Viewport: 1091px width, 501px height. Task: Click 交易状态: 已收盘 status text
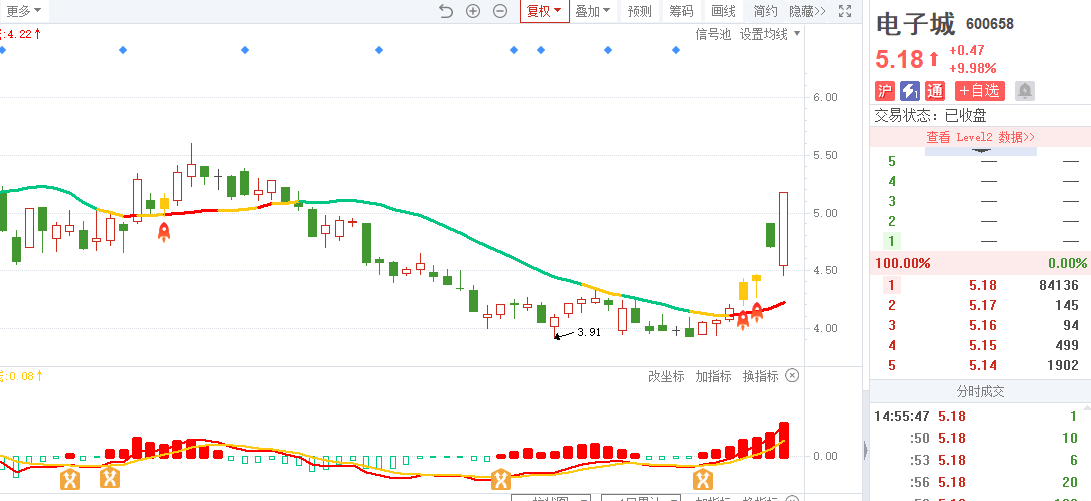point(930,116)
